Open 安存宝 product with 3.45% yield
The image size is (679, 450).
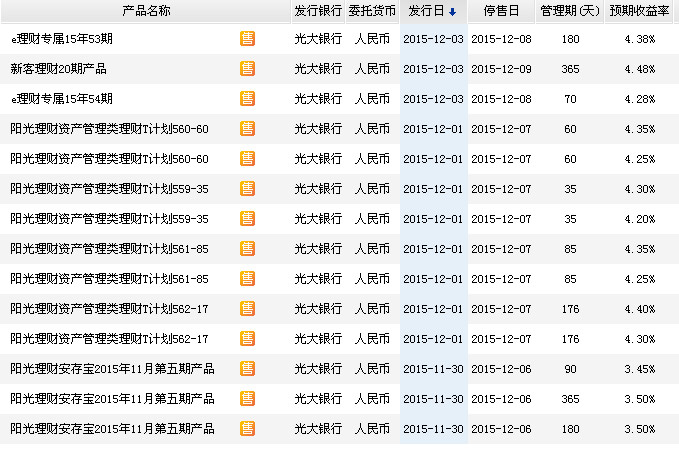113,369
